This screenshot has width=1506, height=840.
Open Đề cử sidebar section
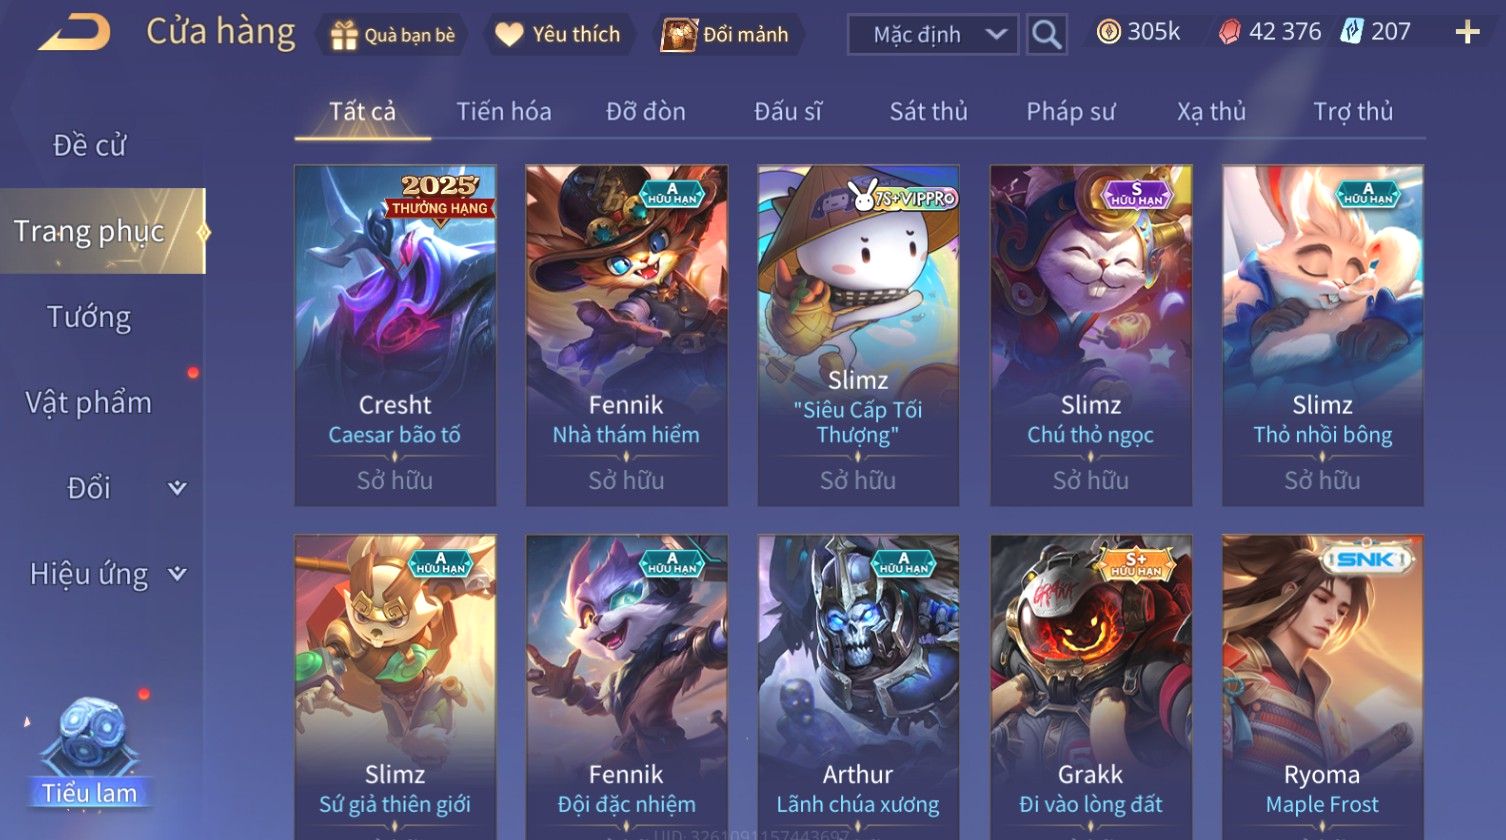(x=90, y=145)
